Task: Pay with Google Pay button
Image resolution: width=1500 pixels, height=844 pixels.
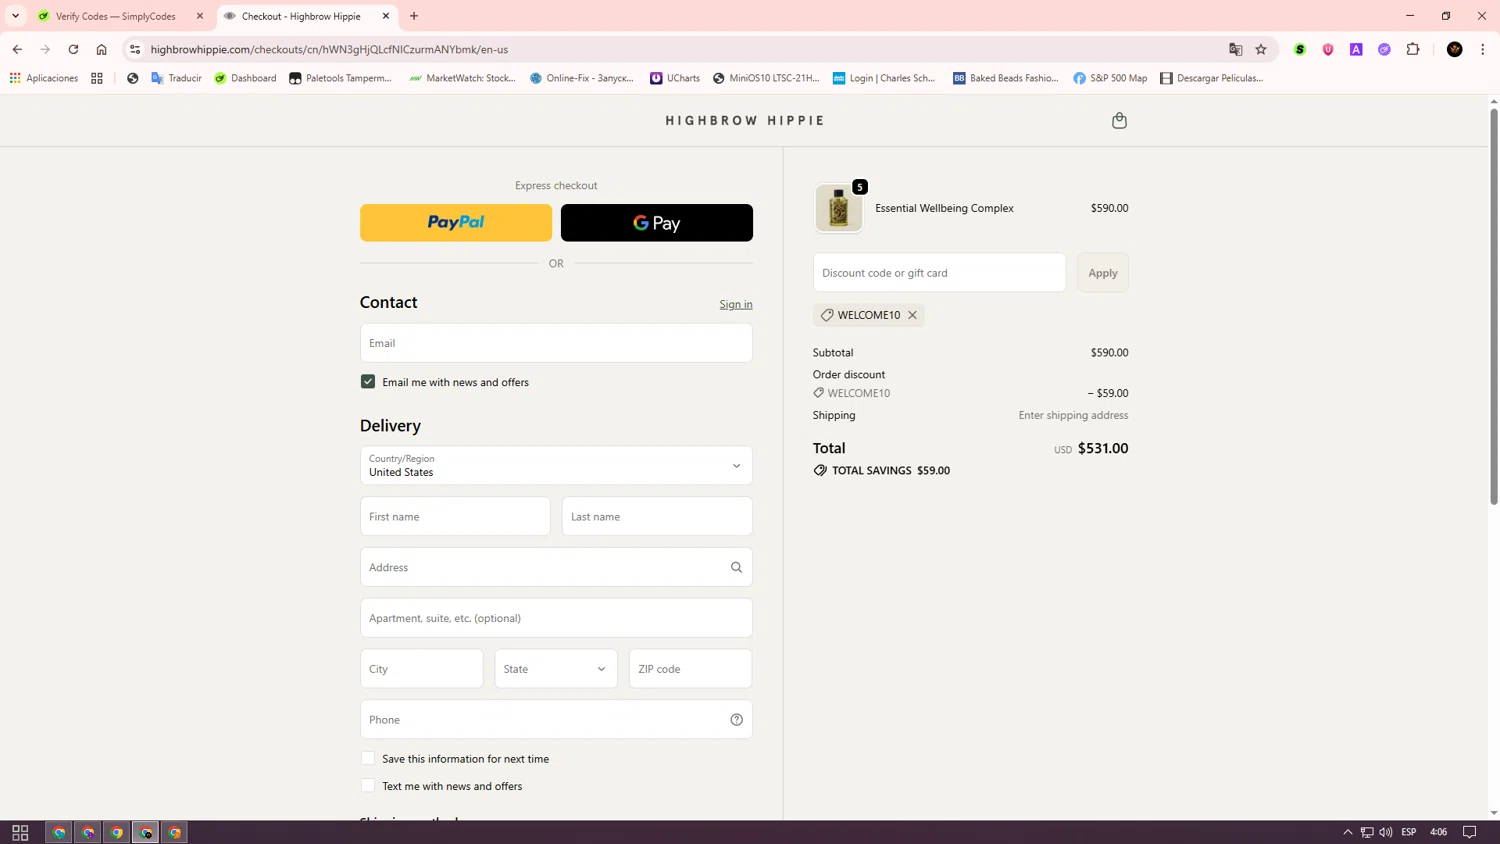Action: click(657, 223)
